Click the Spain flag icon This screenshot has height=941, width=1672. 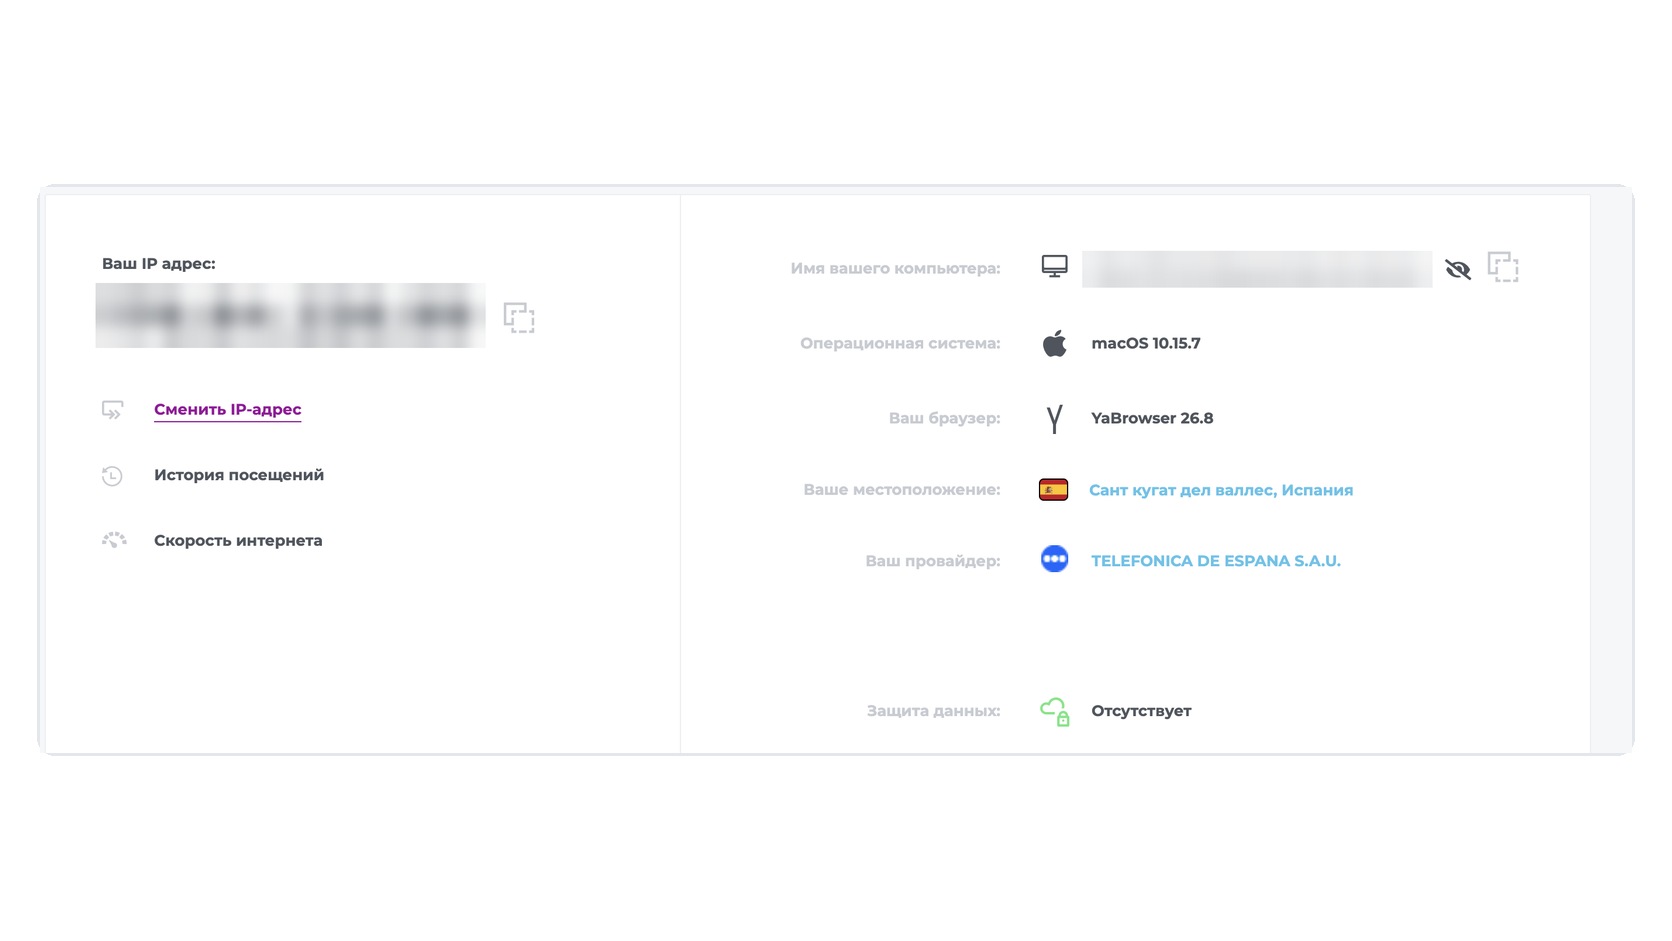[x=1053, y=490]
